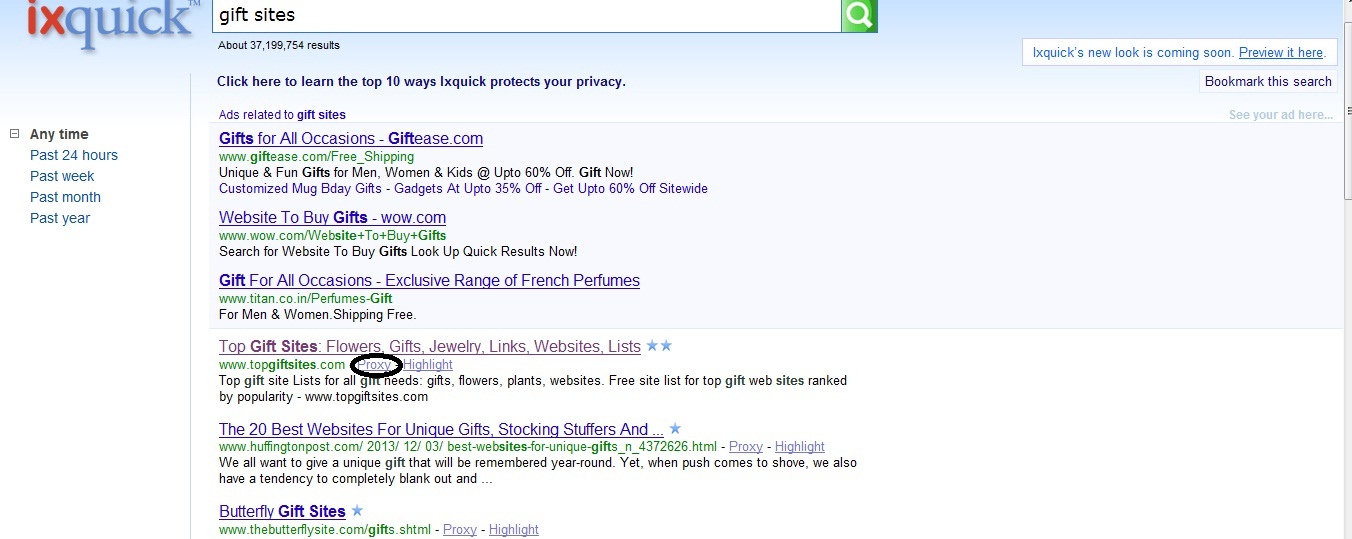Click www.topgiftsites.com green URL text
The width and height of the screenshot is (1352, 539).
click(282, 365)
